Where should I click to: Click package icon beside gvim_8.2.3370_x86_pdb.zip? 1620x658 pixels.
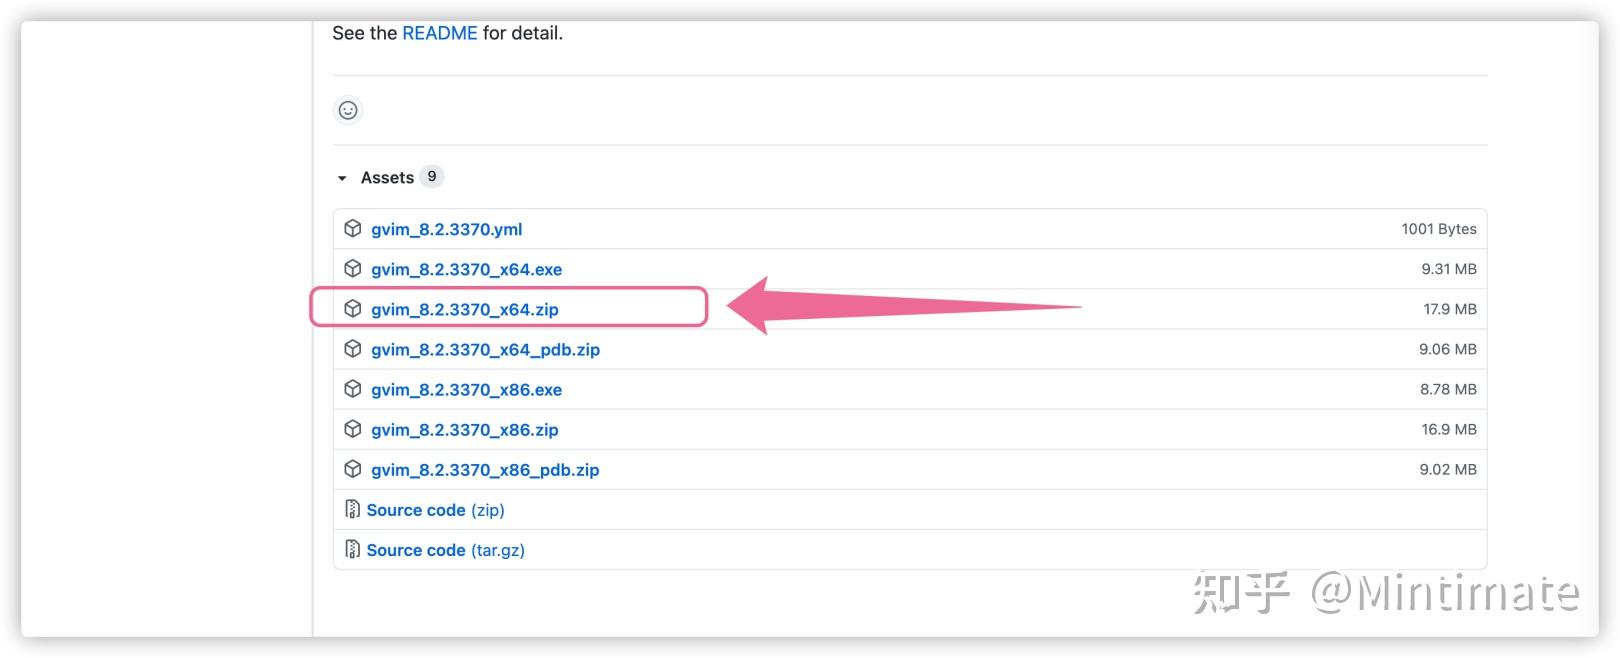coord(352,468)
